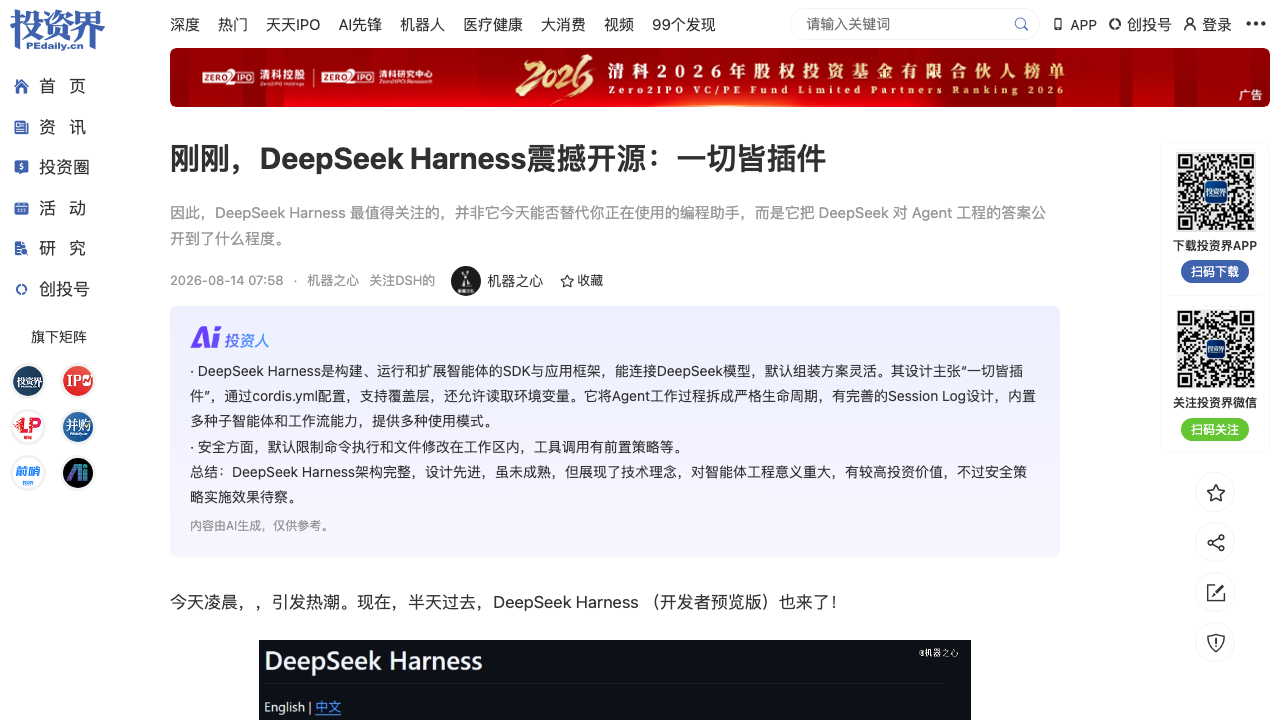Go to 大消费 in top navigation
This screenshot has height=720, width=1280.
pyautogui.click(x=563, y=24)
